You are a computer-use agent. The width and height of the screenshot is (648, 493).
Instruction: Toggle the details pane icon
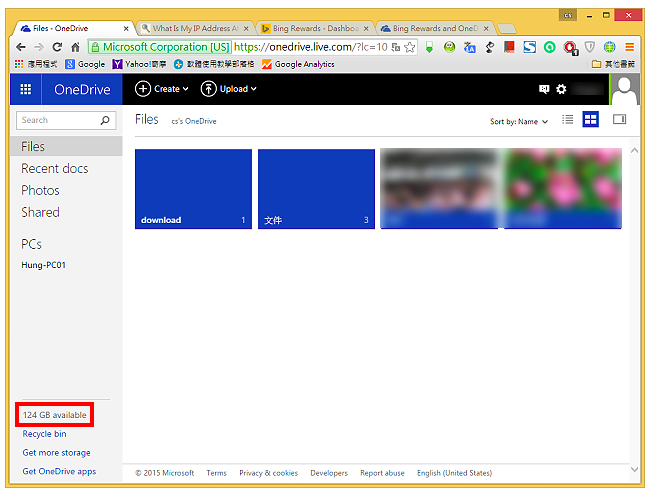point(619,119)
